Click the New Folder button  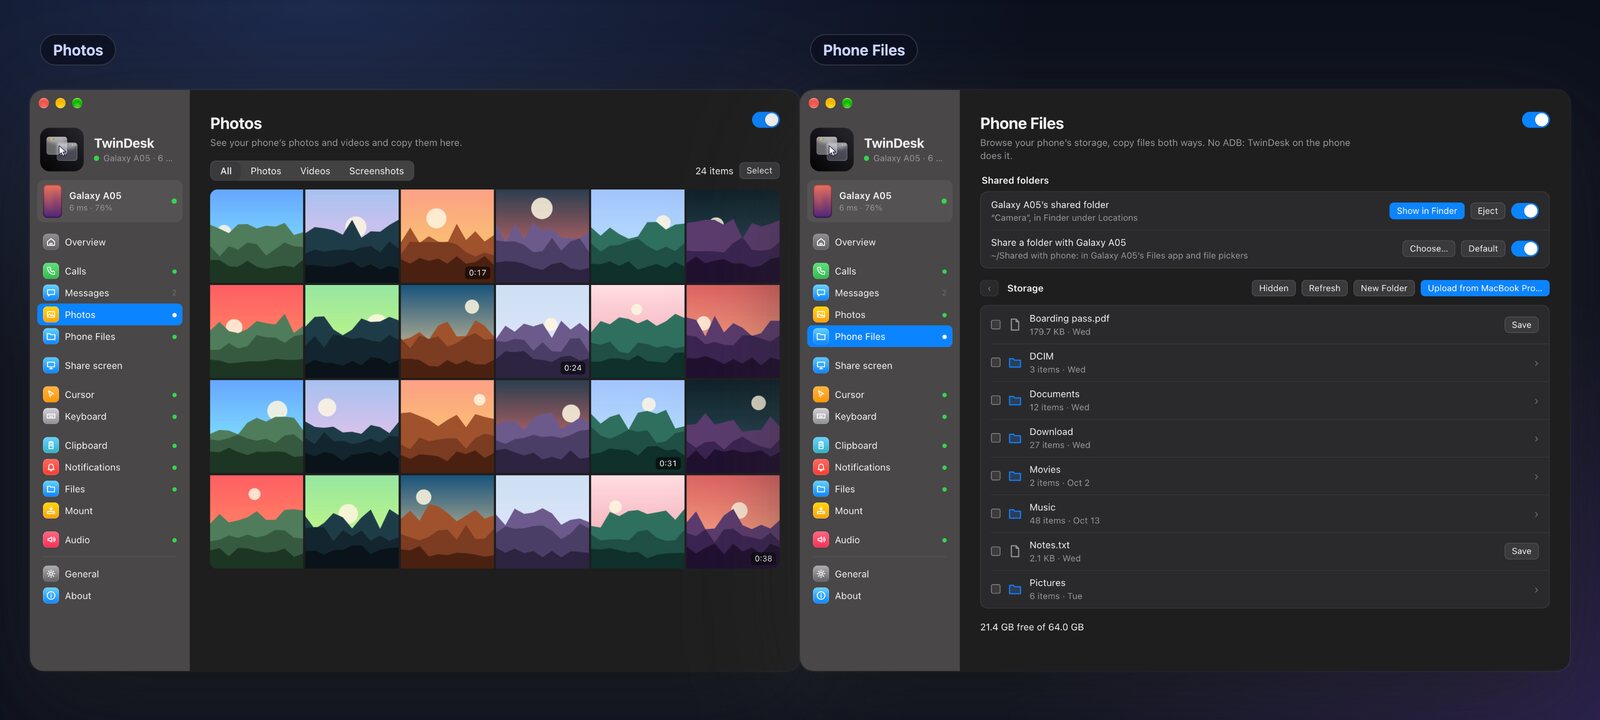point(1384,288)
